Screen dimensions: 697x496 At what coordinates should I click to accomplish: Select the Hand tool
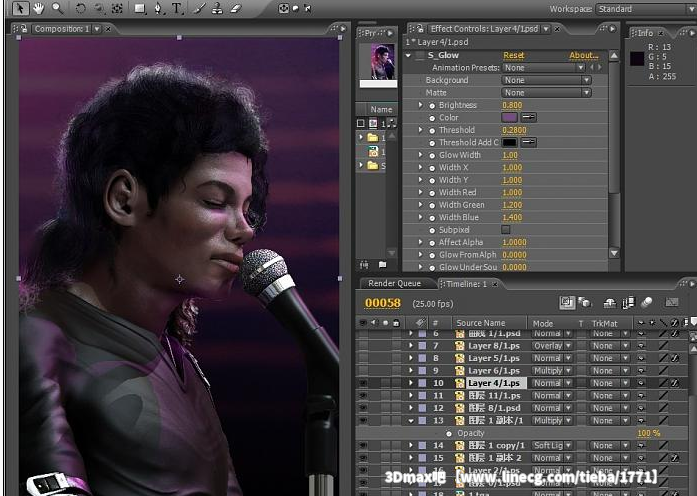(39, 8)
